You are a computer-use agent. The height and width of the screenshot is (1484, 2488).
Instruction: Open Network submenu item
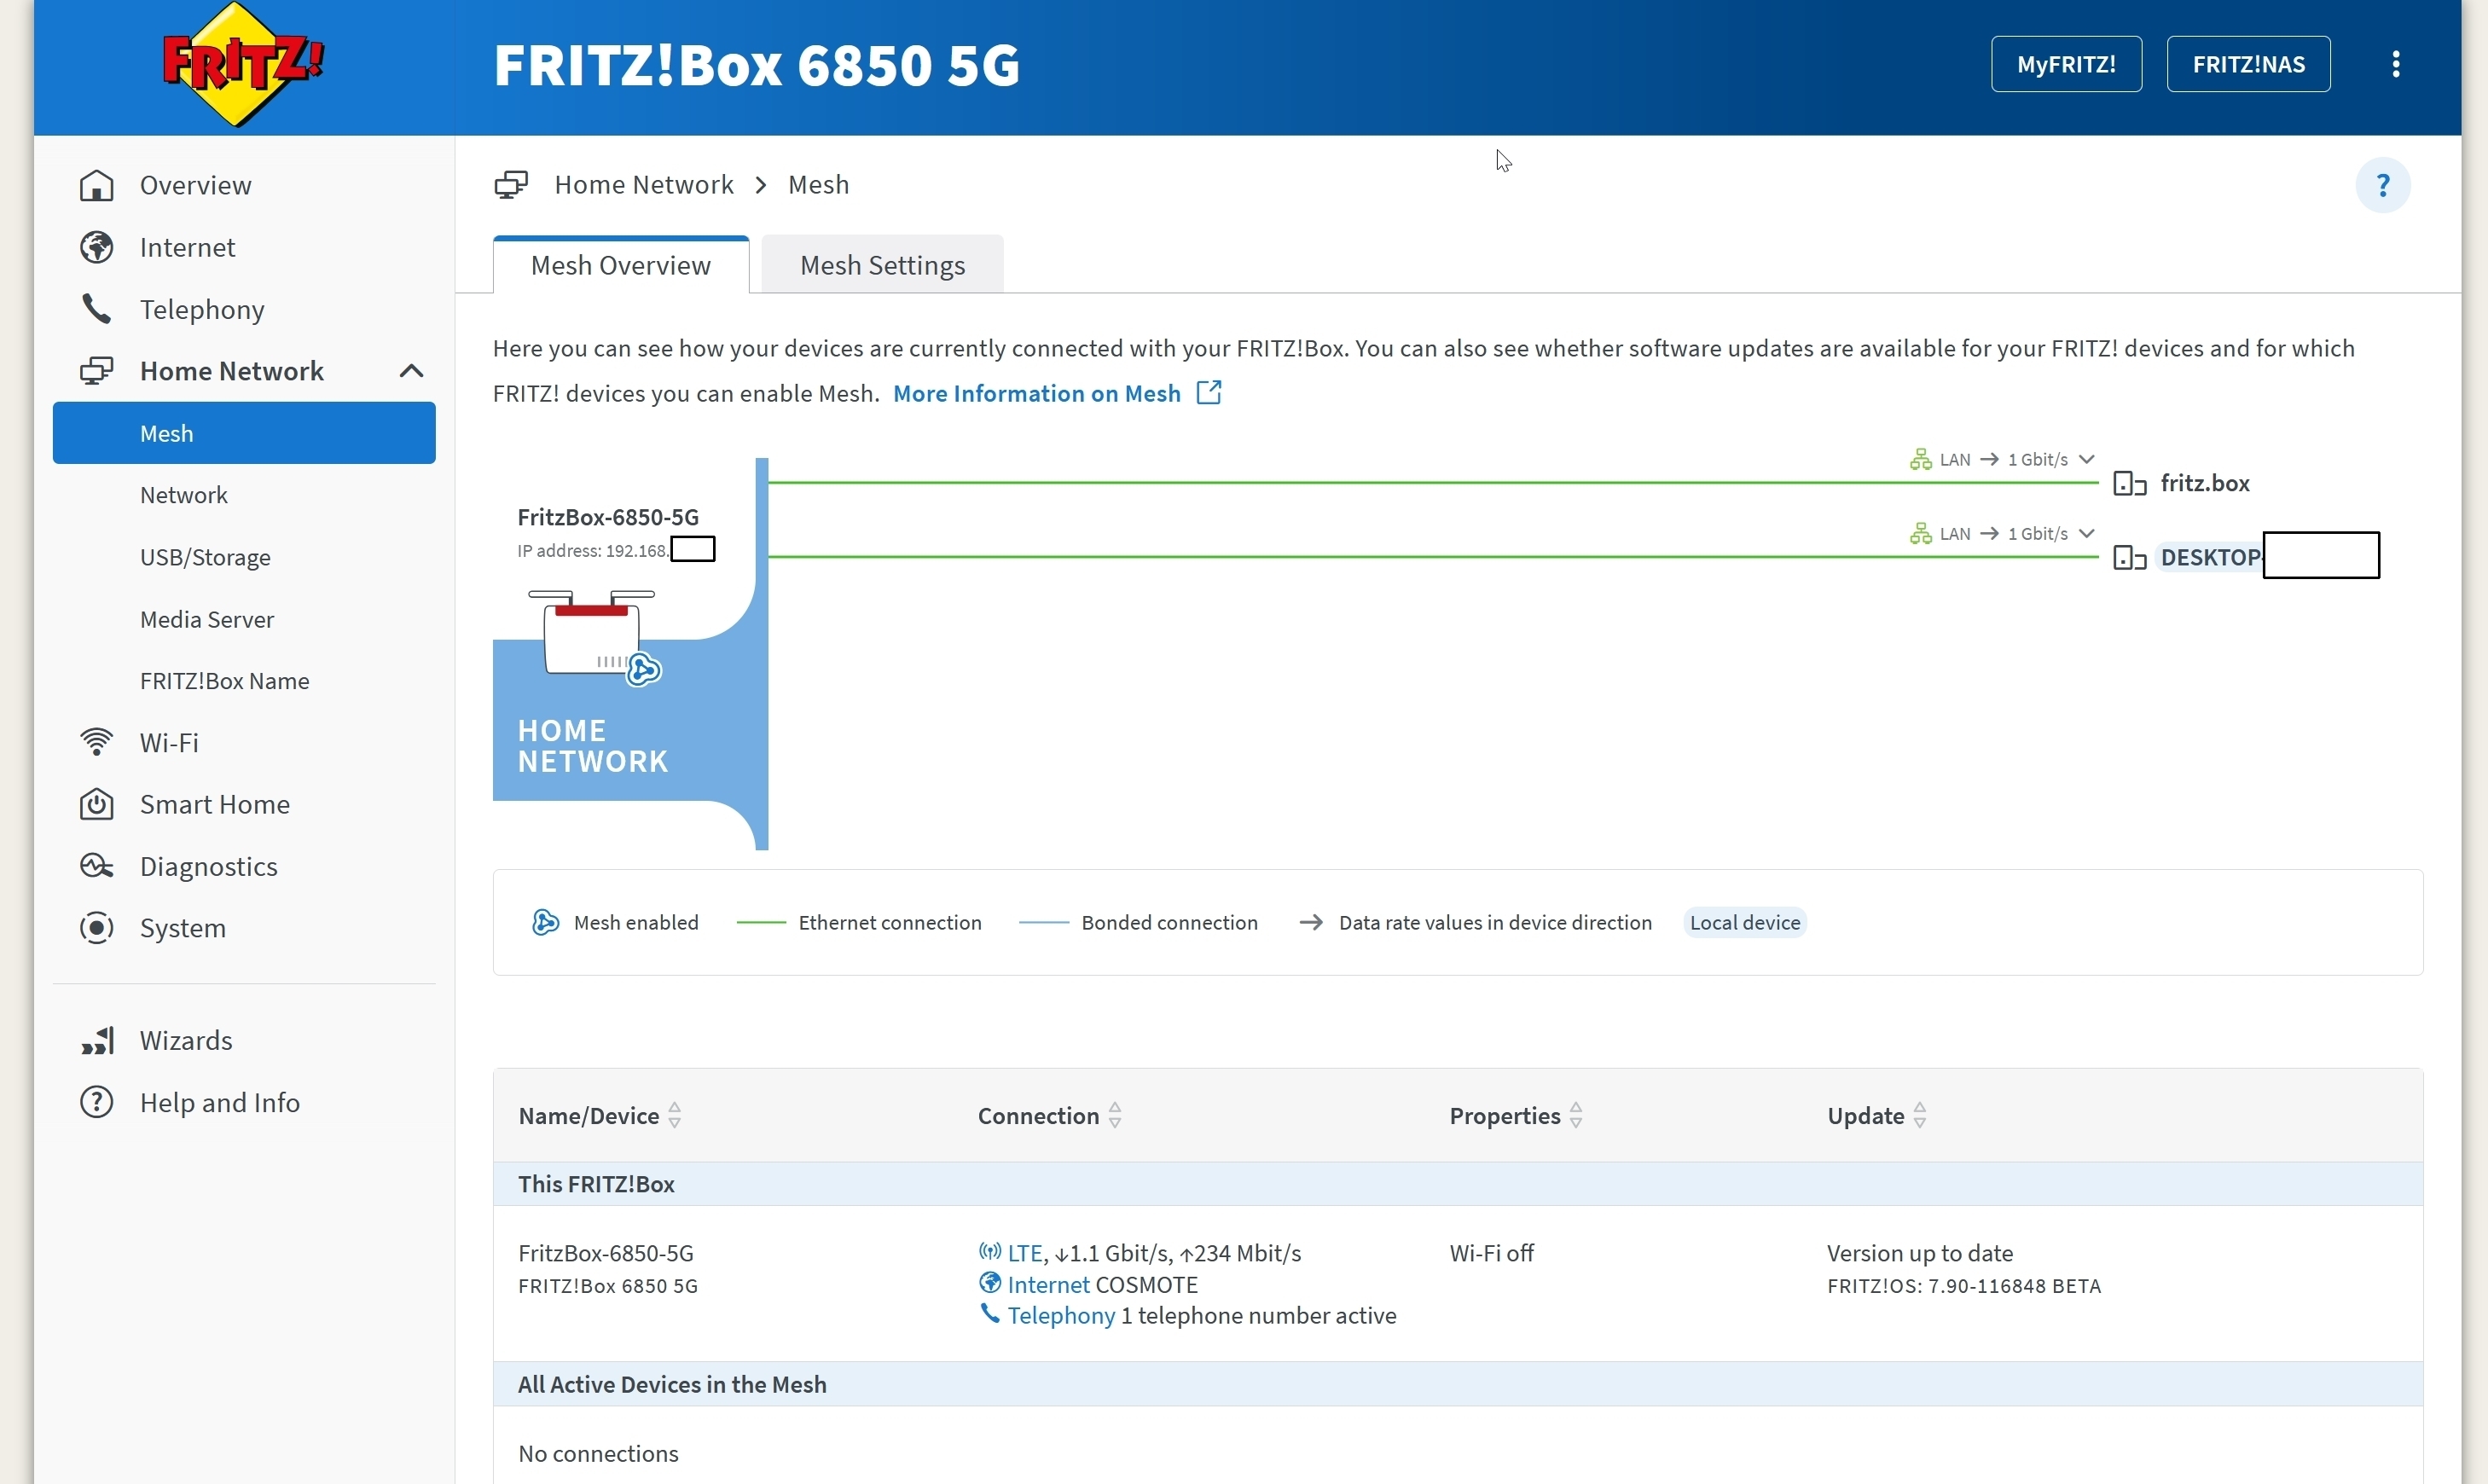coord(184,495)
